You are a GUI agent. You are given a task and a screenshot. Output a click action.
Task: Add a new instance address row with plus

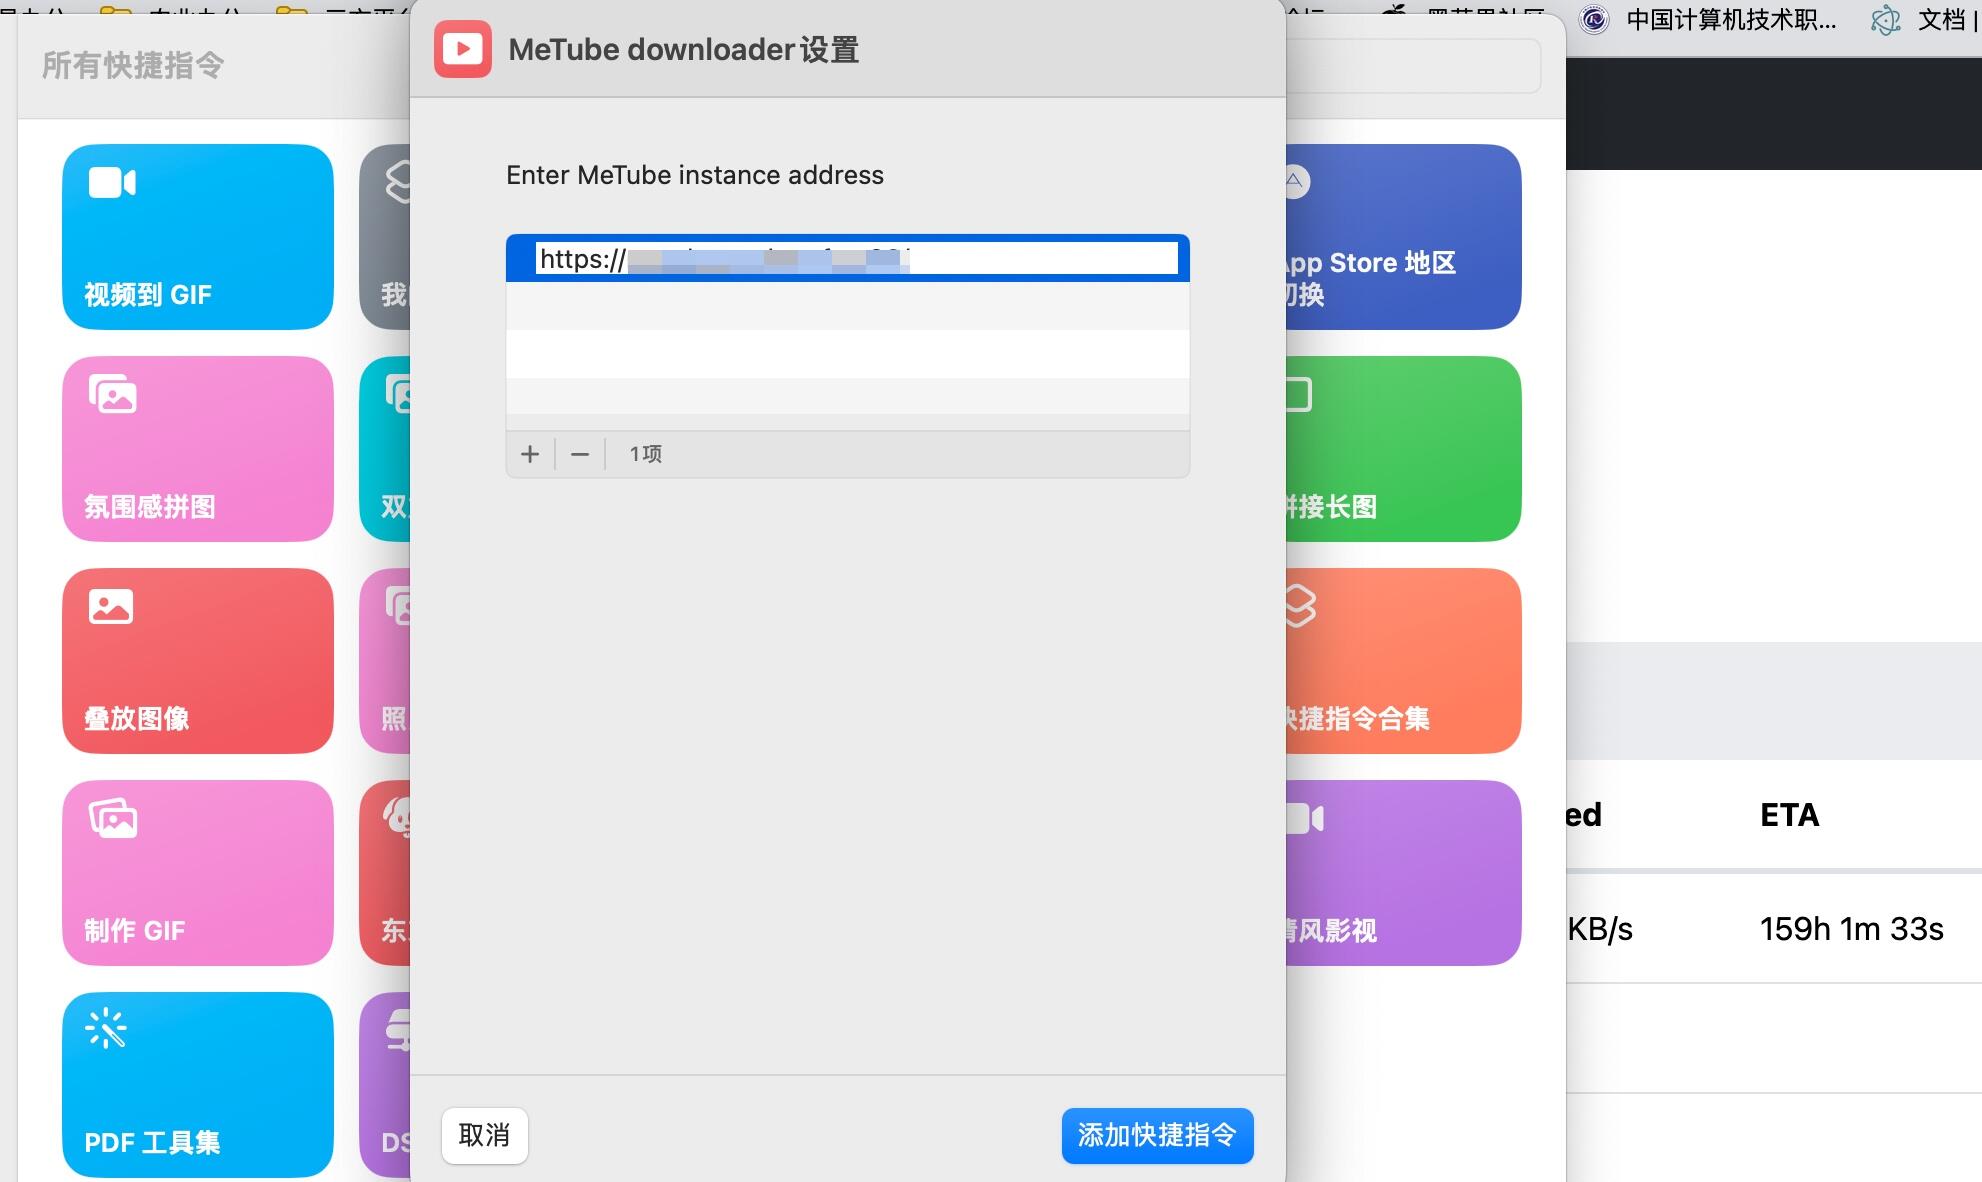[529, 454]
